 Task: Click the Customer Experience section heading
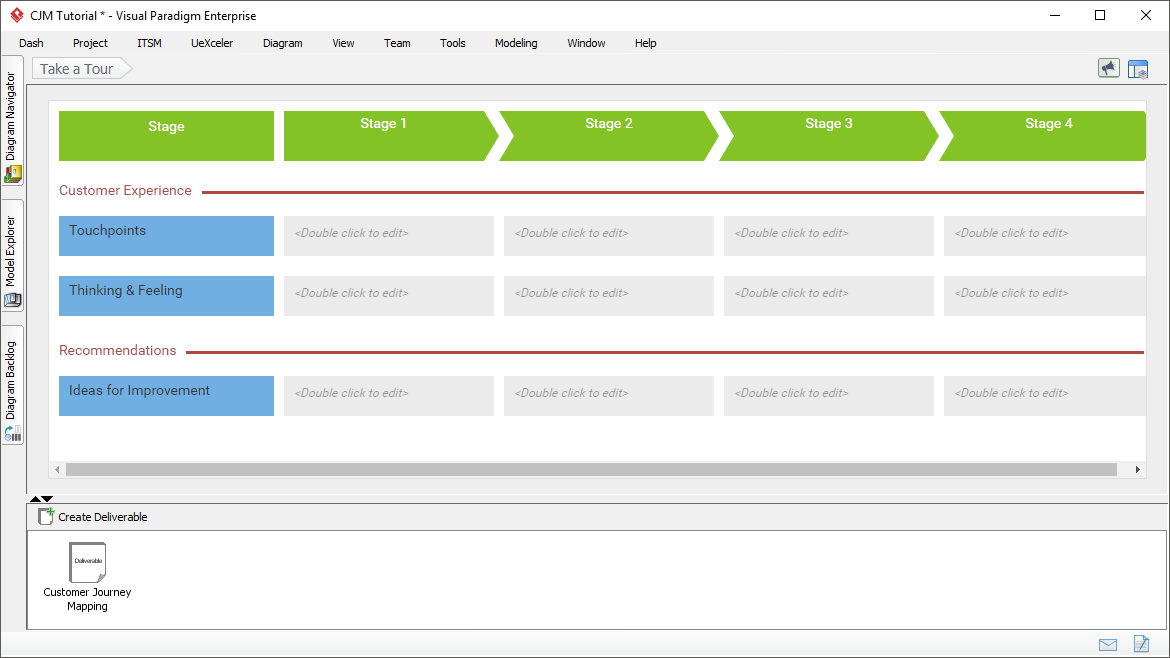click(125, 190)
